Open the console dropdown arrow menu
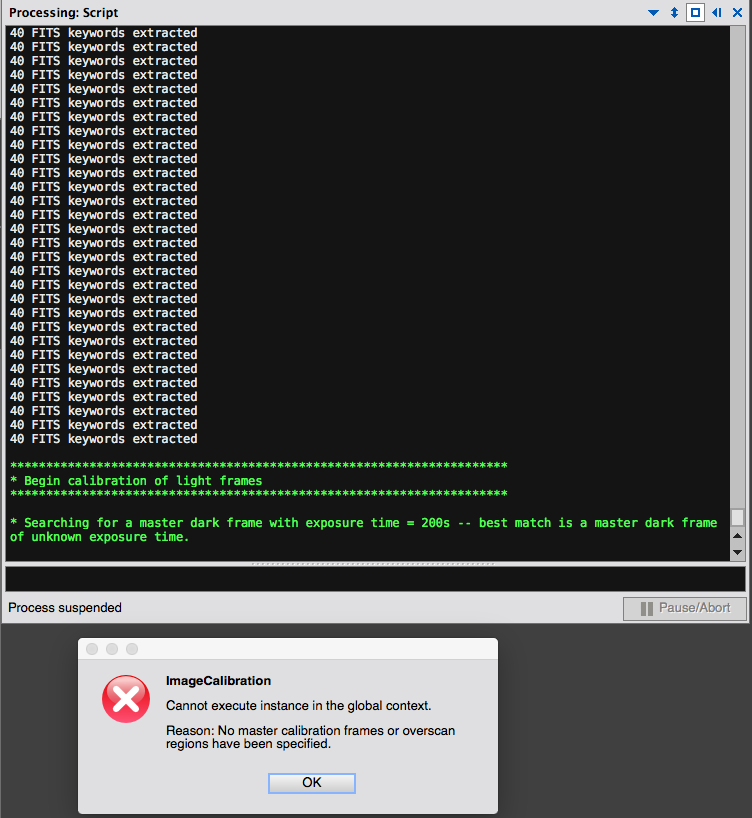 [653, 13]
